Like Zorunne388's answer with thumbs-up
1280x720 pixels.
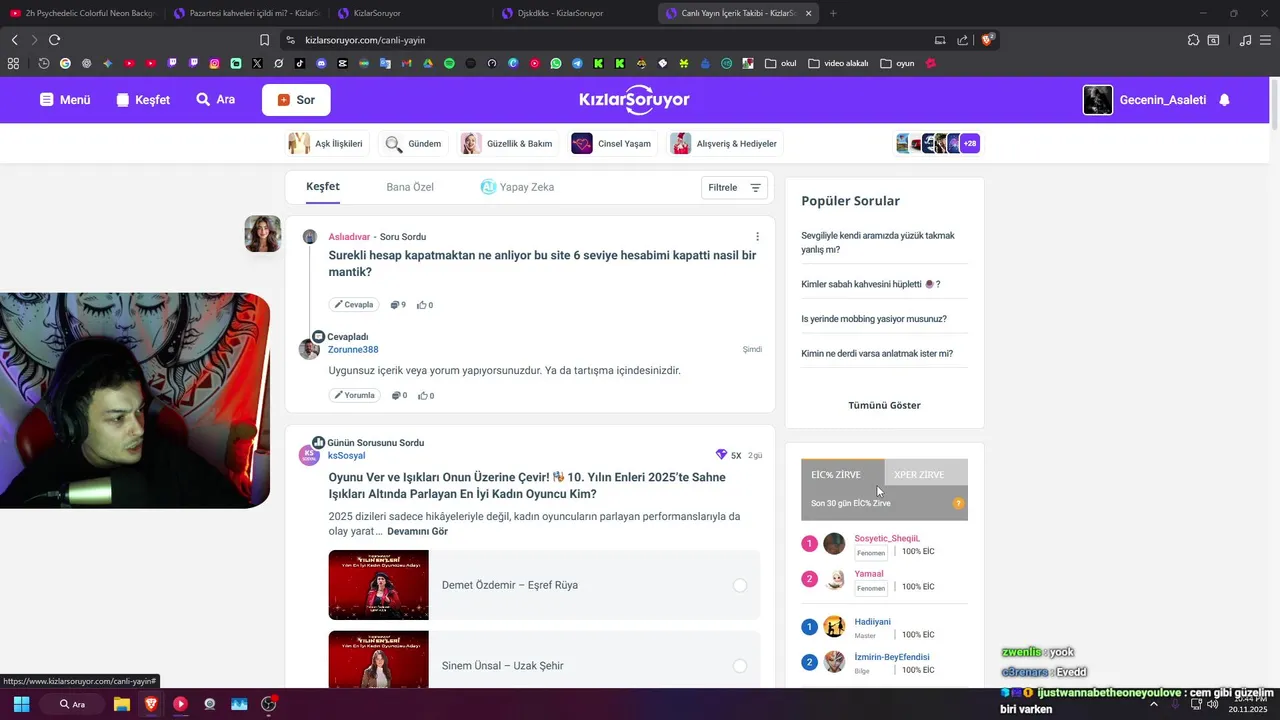(x=425, y=395)
